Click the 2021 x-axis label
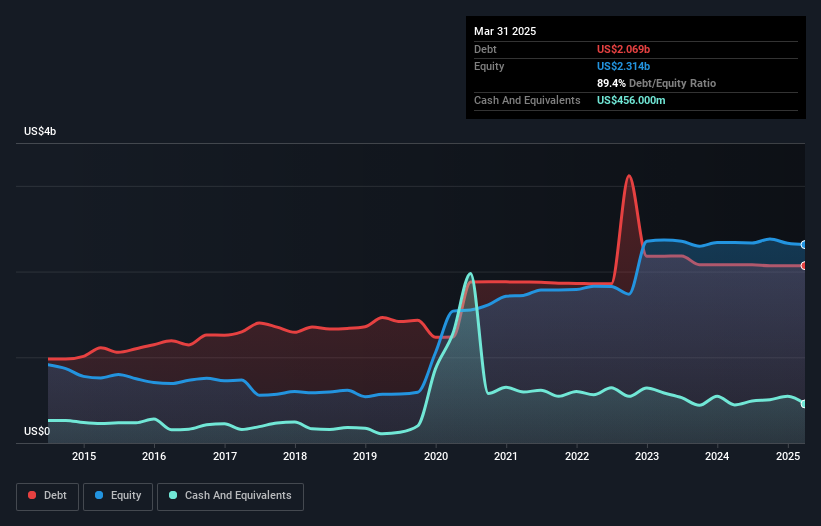821x526 pixels. (506, 456)
